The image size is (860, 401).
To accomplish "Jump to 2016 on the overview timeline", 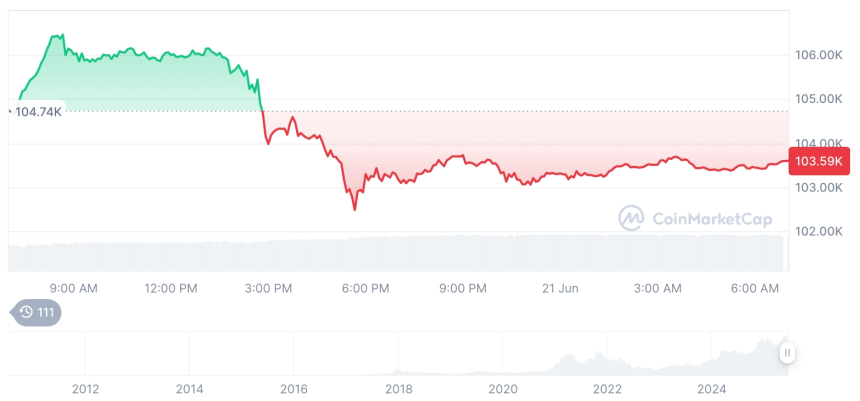I will click(x=294, y=388).
